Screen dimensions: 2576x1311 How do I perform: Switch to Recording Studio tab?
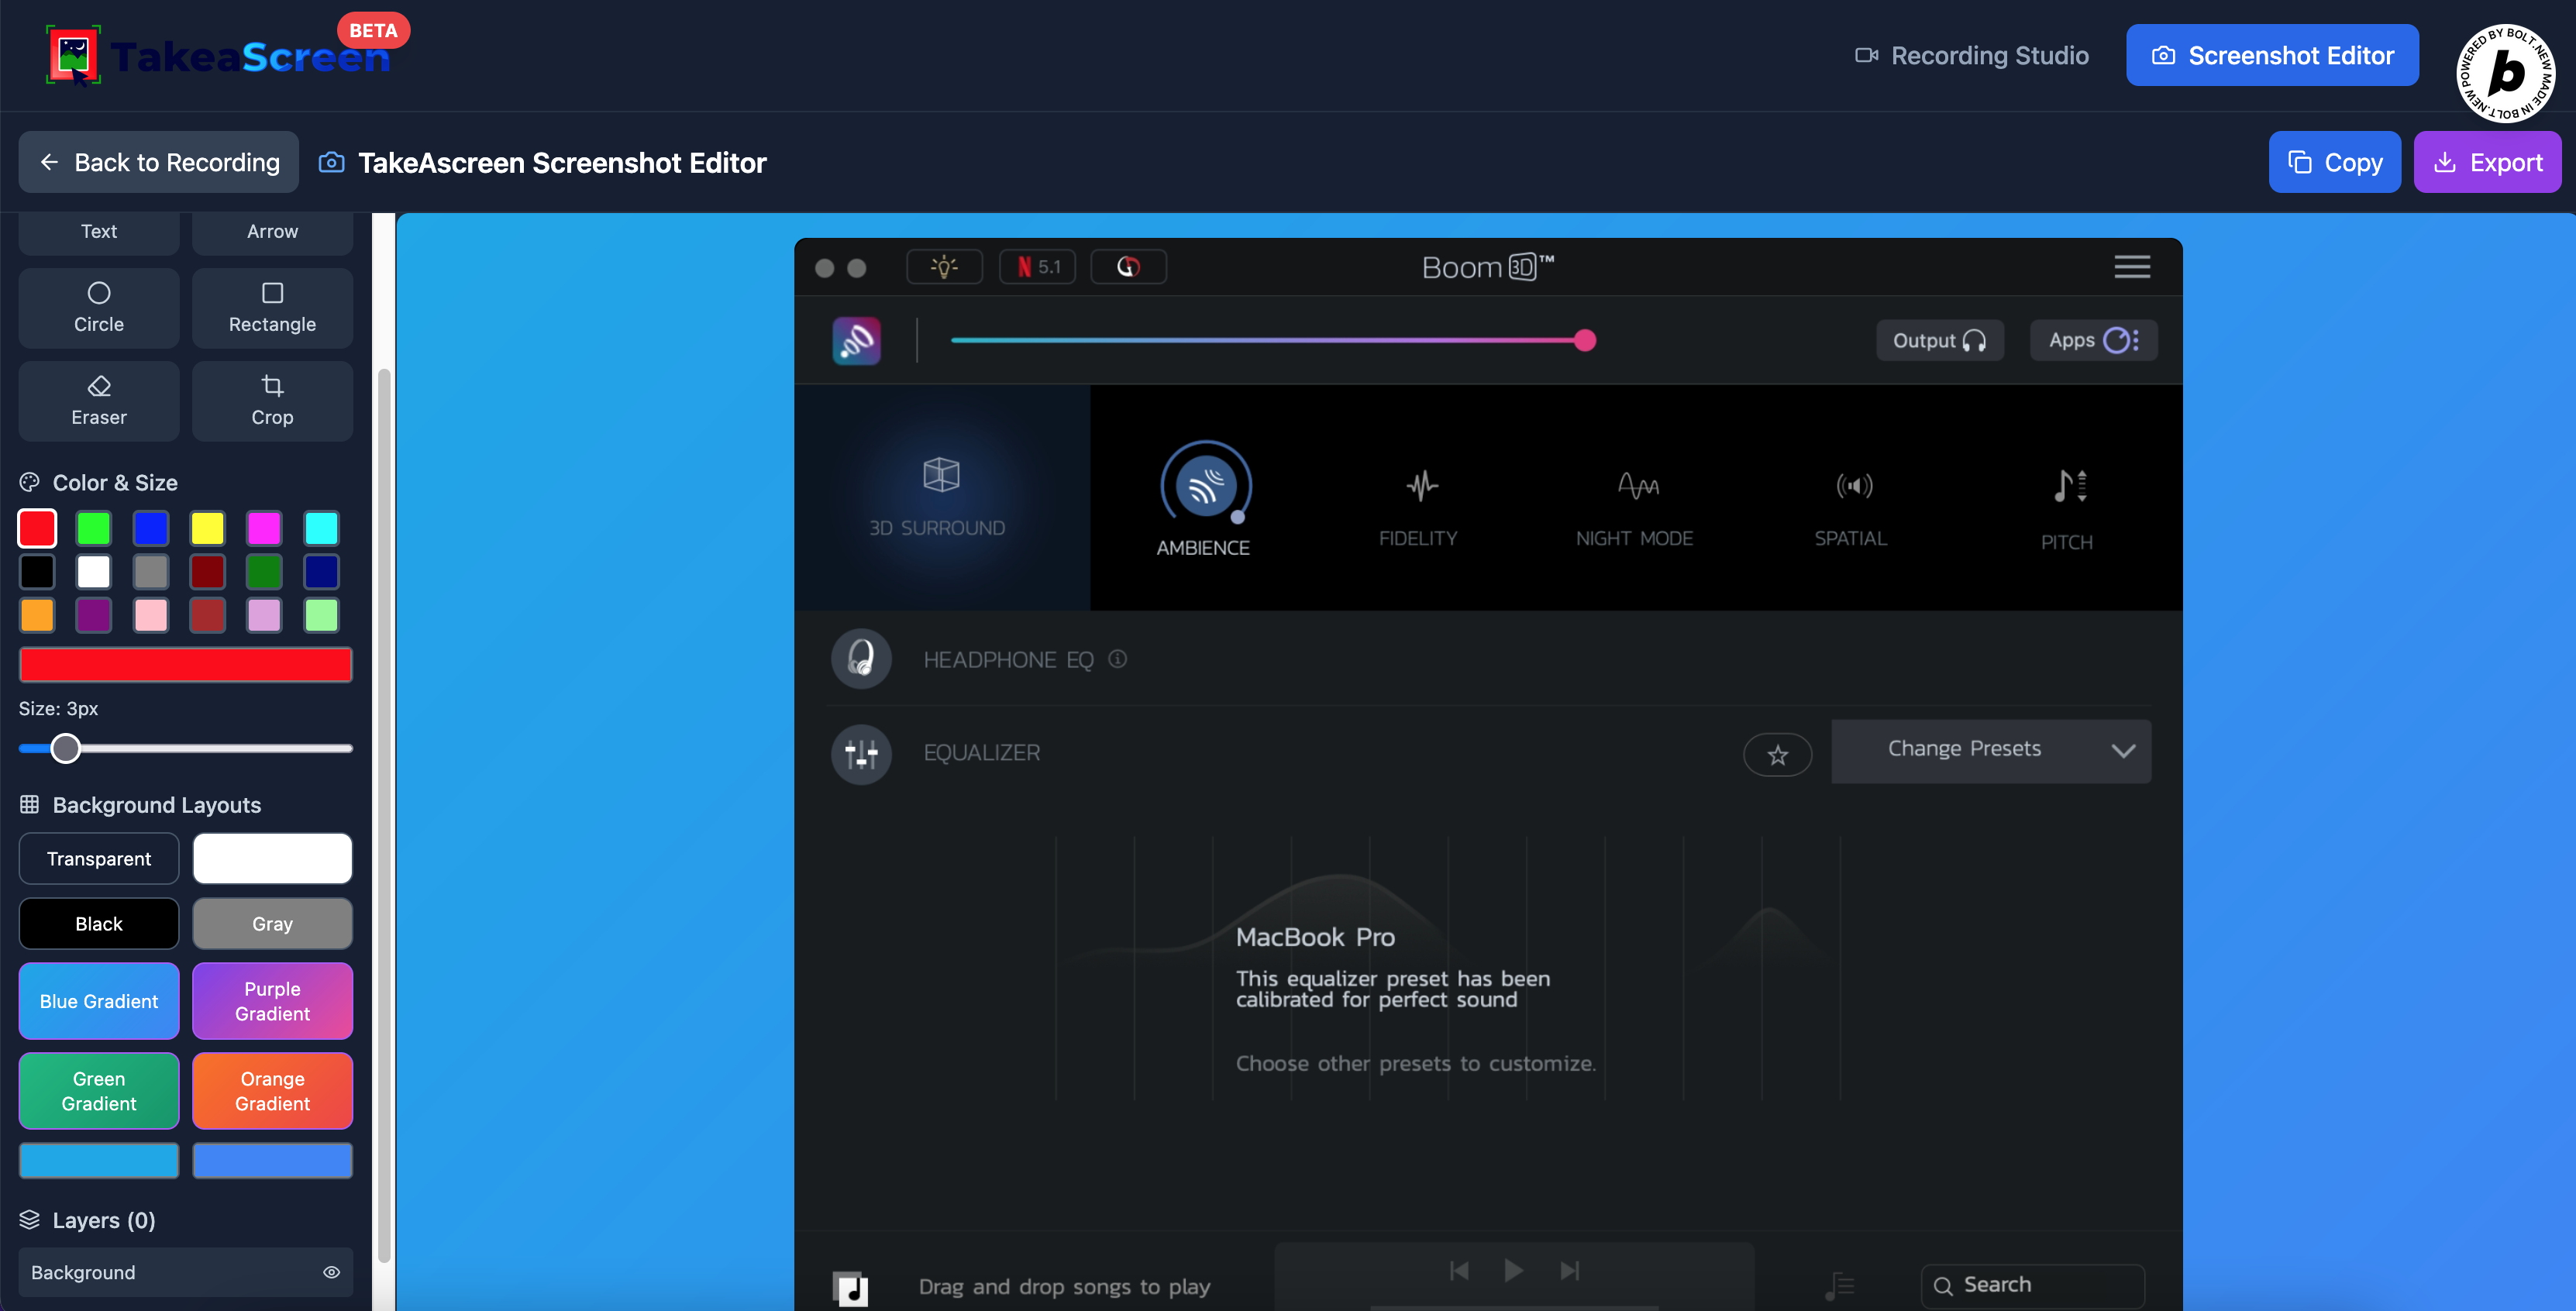[1971, 56]
